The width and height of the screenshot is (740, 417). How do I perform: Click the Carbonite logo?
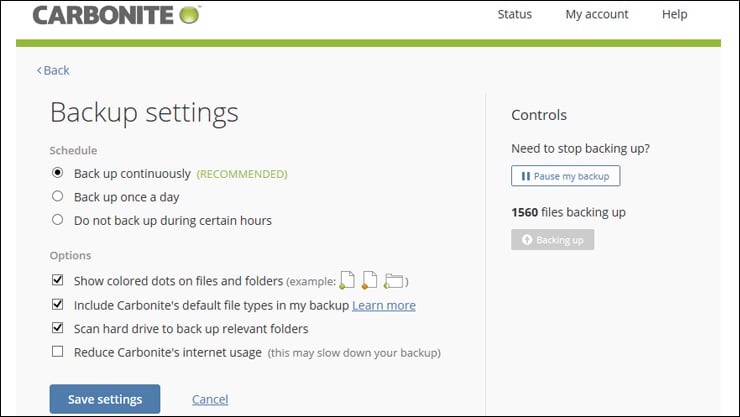pyautogui.click(x=117, y=15)
